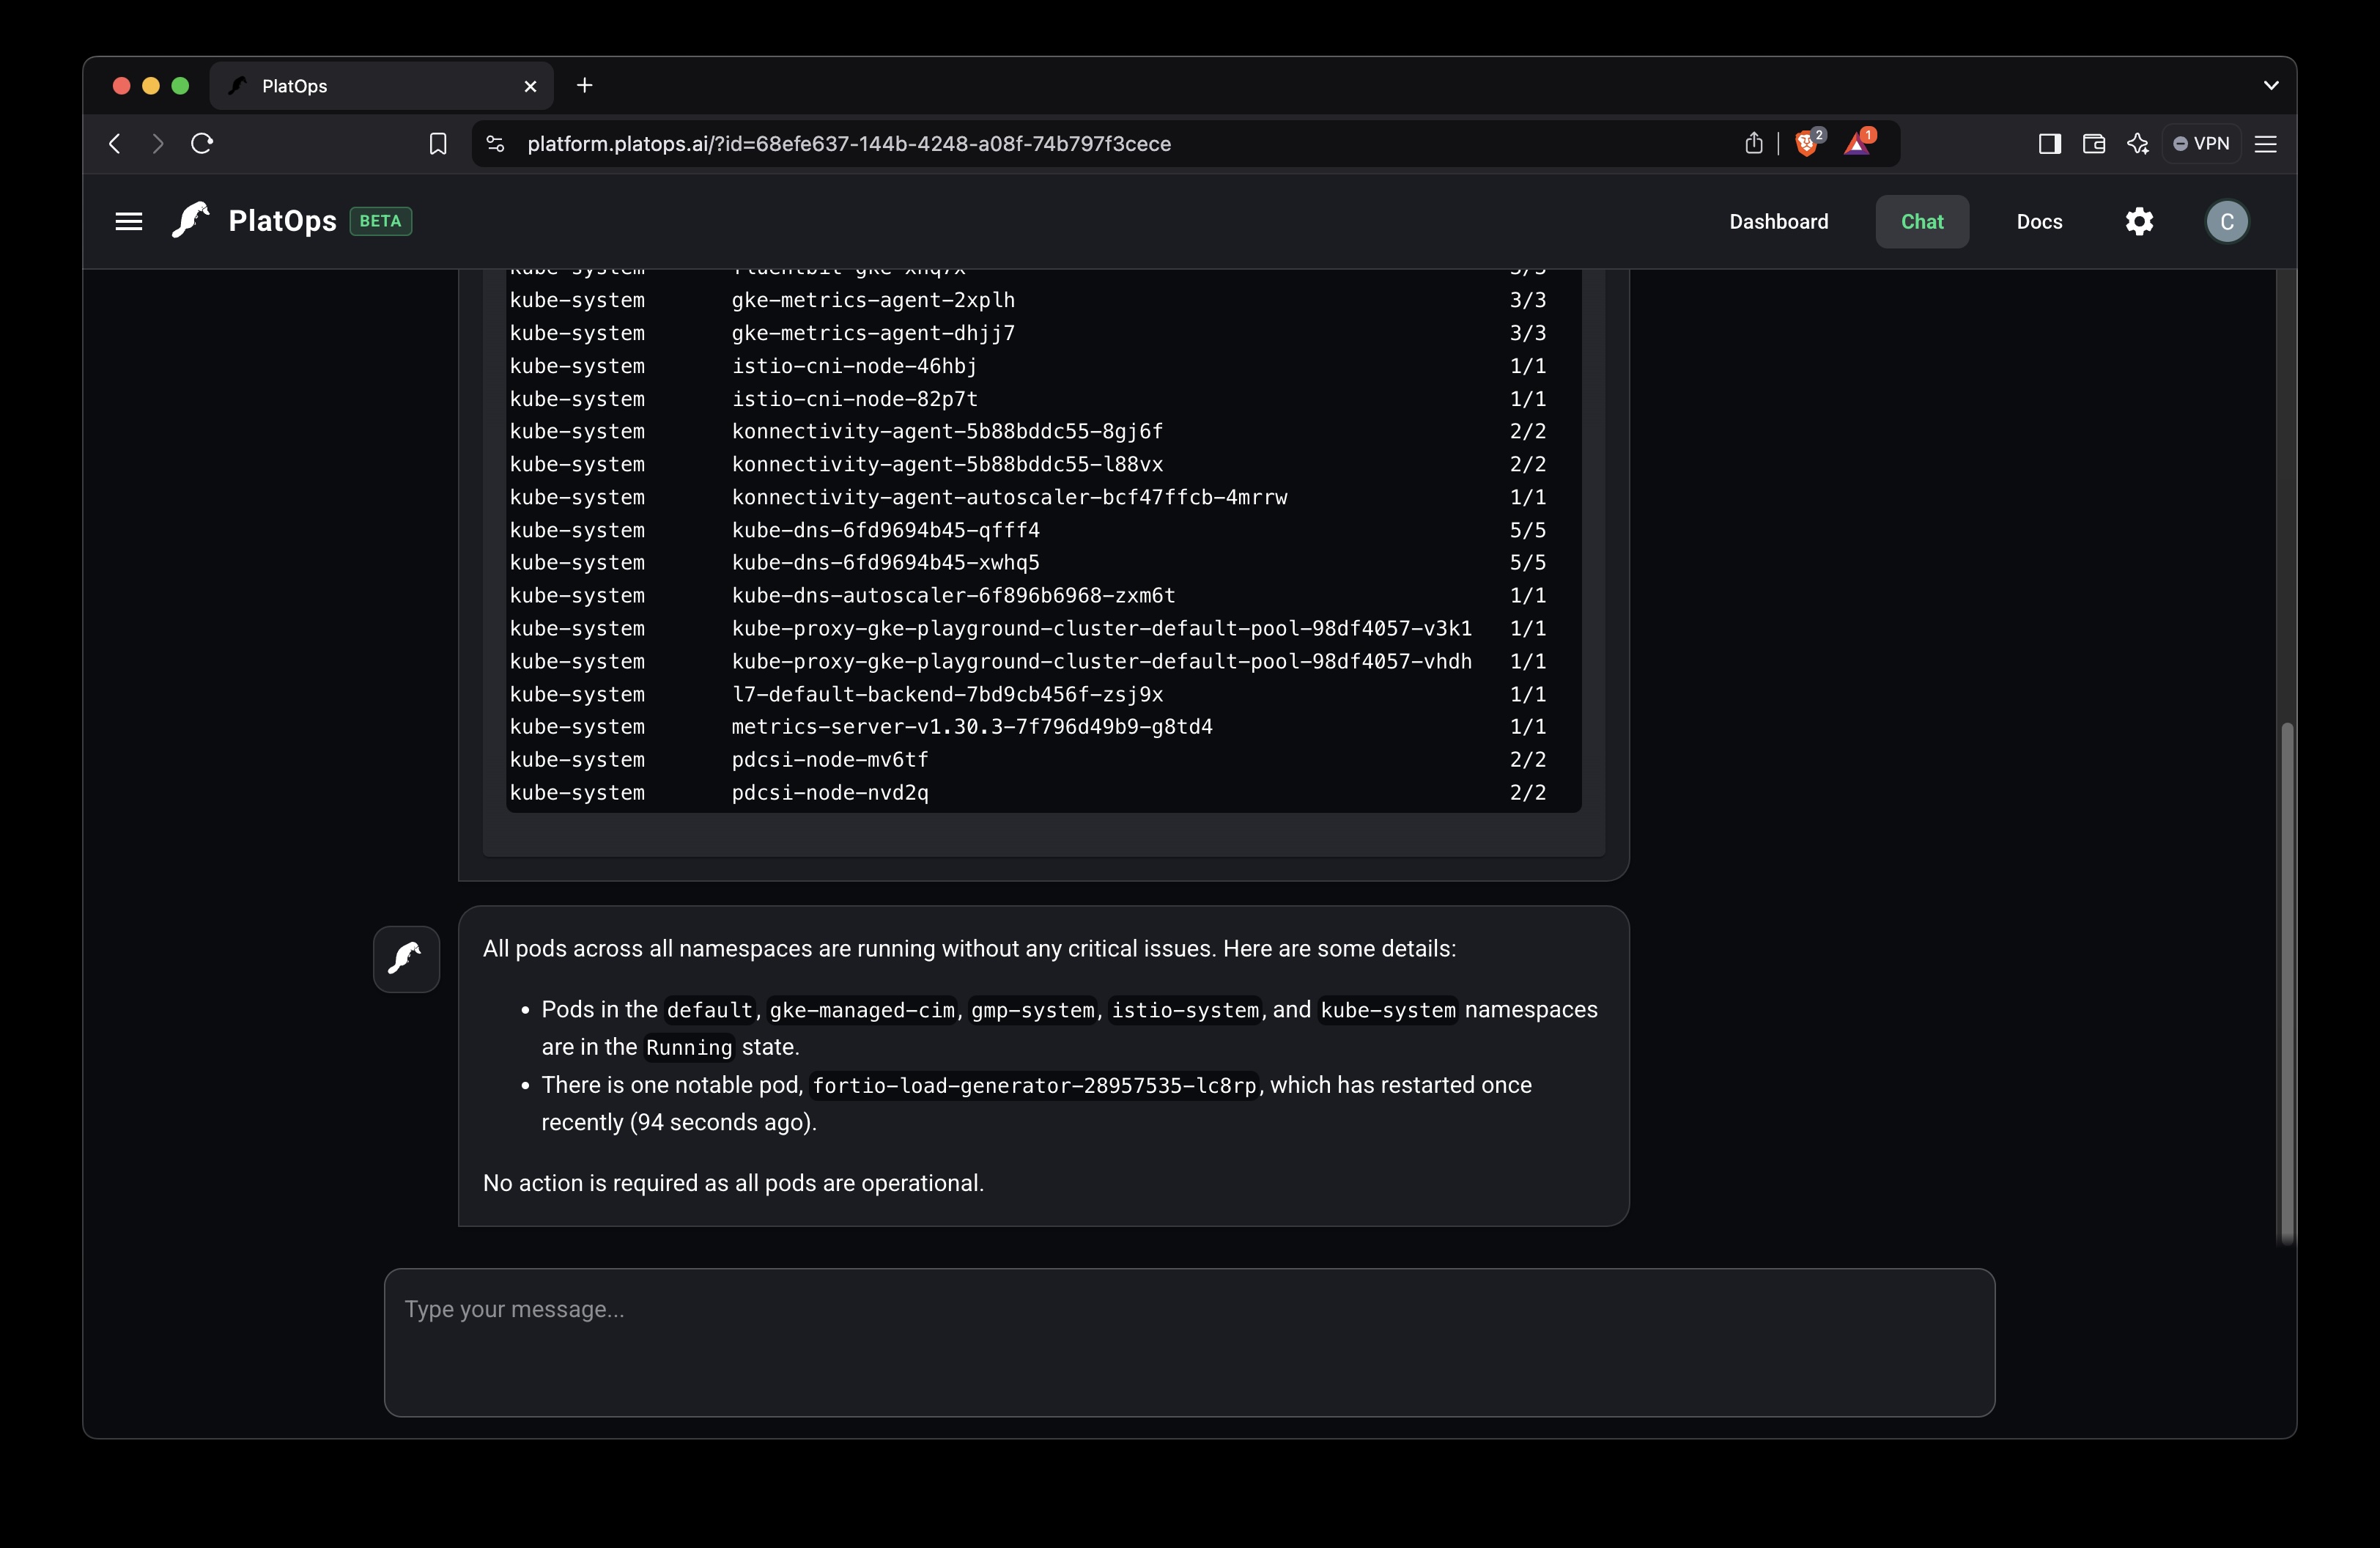Click the Running state code text
The height and width of the screenshot is (1548, 2380).
689,1048
